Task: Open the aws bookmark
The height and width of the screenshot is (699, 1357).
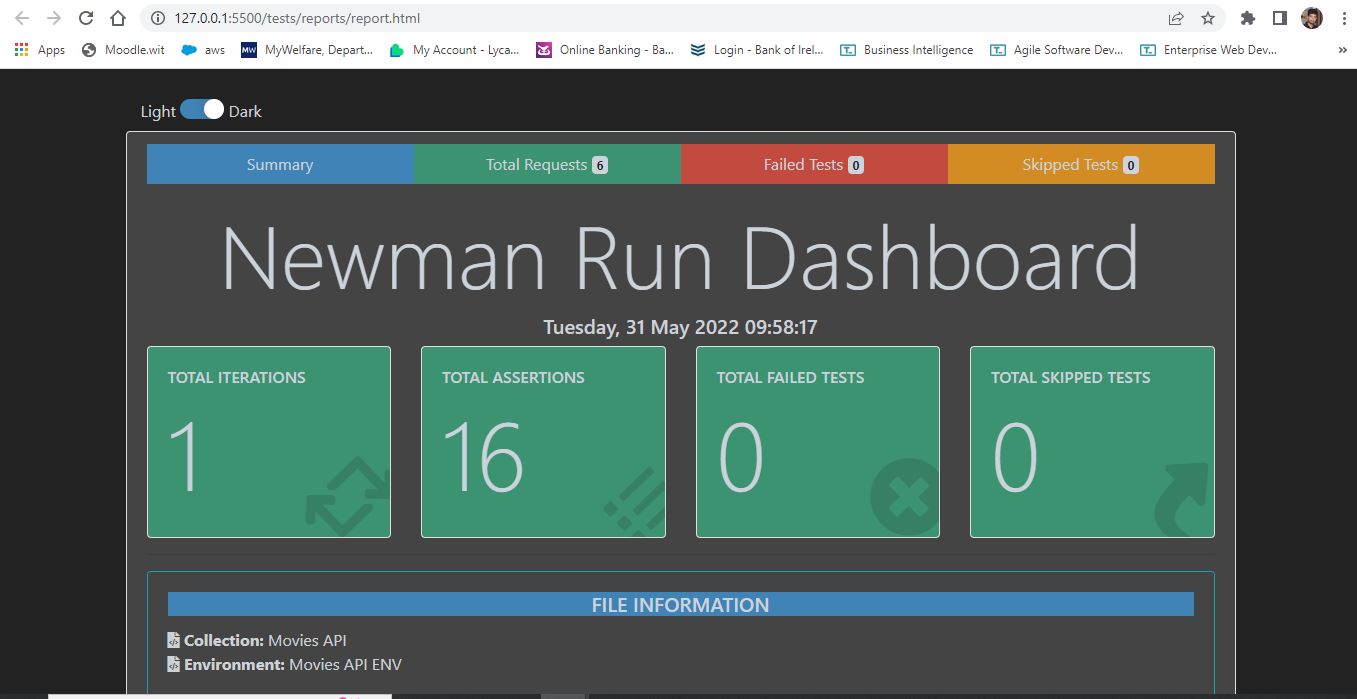Action: [x=203, y=49]
